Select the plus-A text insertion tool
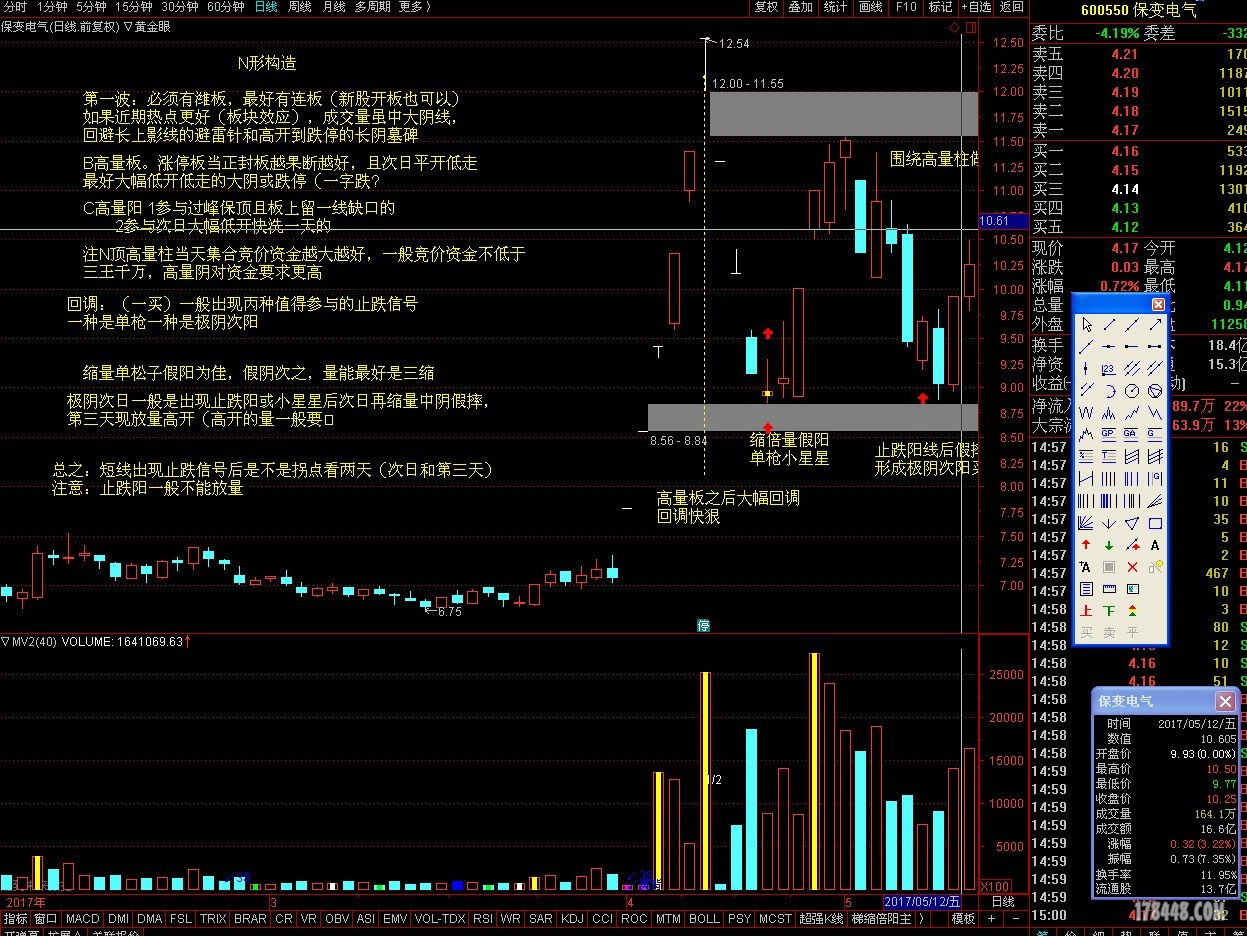Image resolution: width=1247 pixels, height=936 pixels. tap(1086, 566)
